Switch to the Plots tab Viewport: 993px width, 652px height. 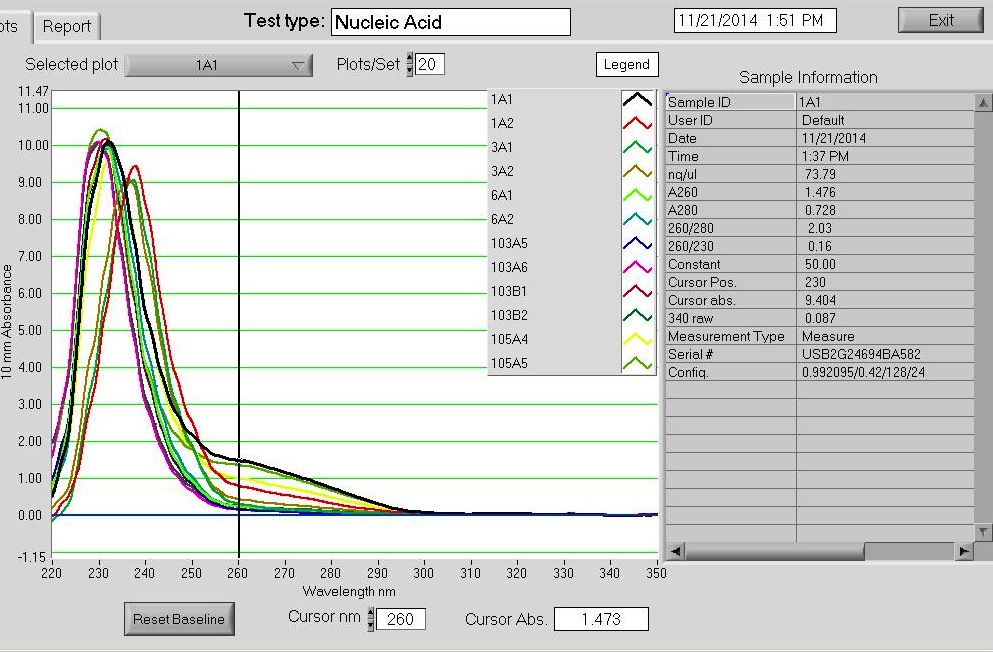click(12, 27)
